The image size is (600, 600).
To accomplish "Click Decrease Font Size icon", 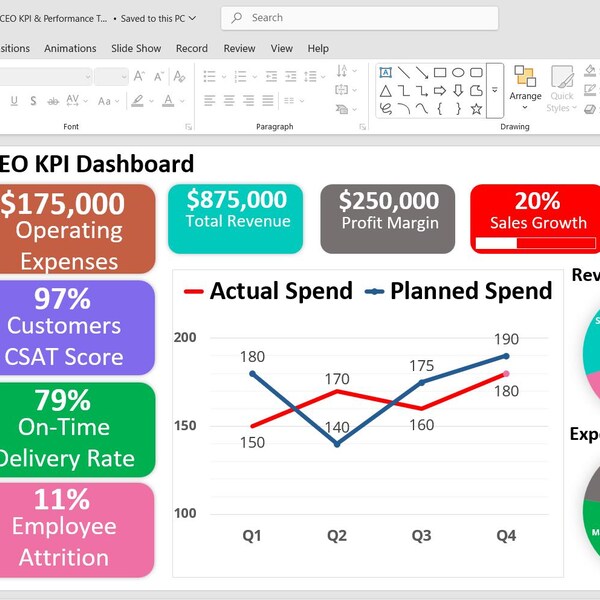I will pos(159,76).
